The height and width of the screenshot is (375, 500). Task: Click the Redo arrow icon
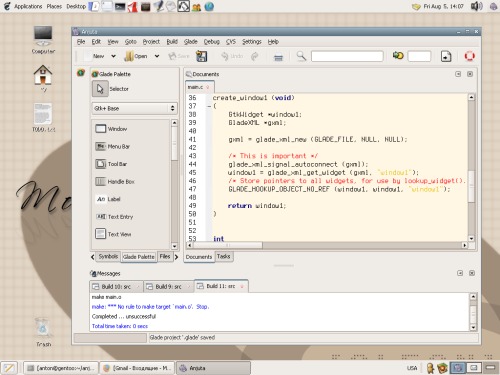click(x=255, y=56)
